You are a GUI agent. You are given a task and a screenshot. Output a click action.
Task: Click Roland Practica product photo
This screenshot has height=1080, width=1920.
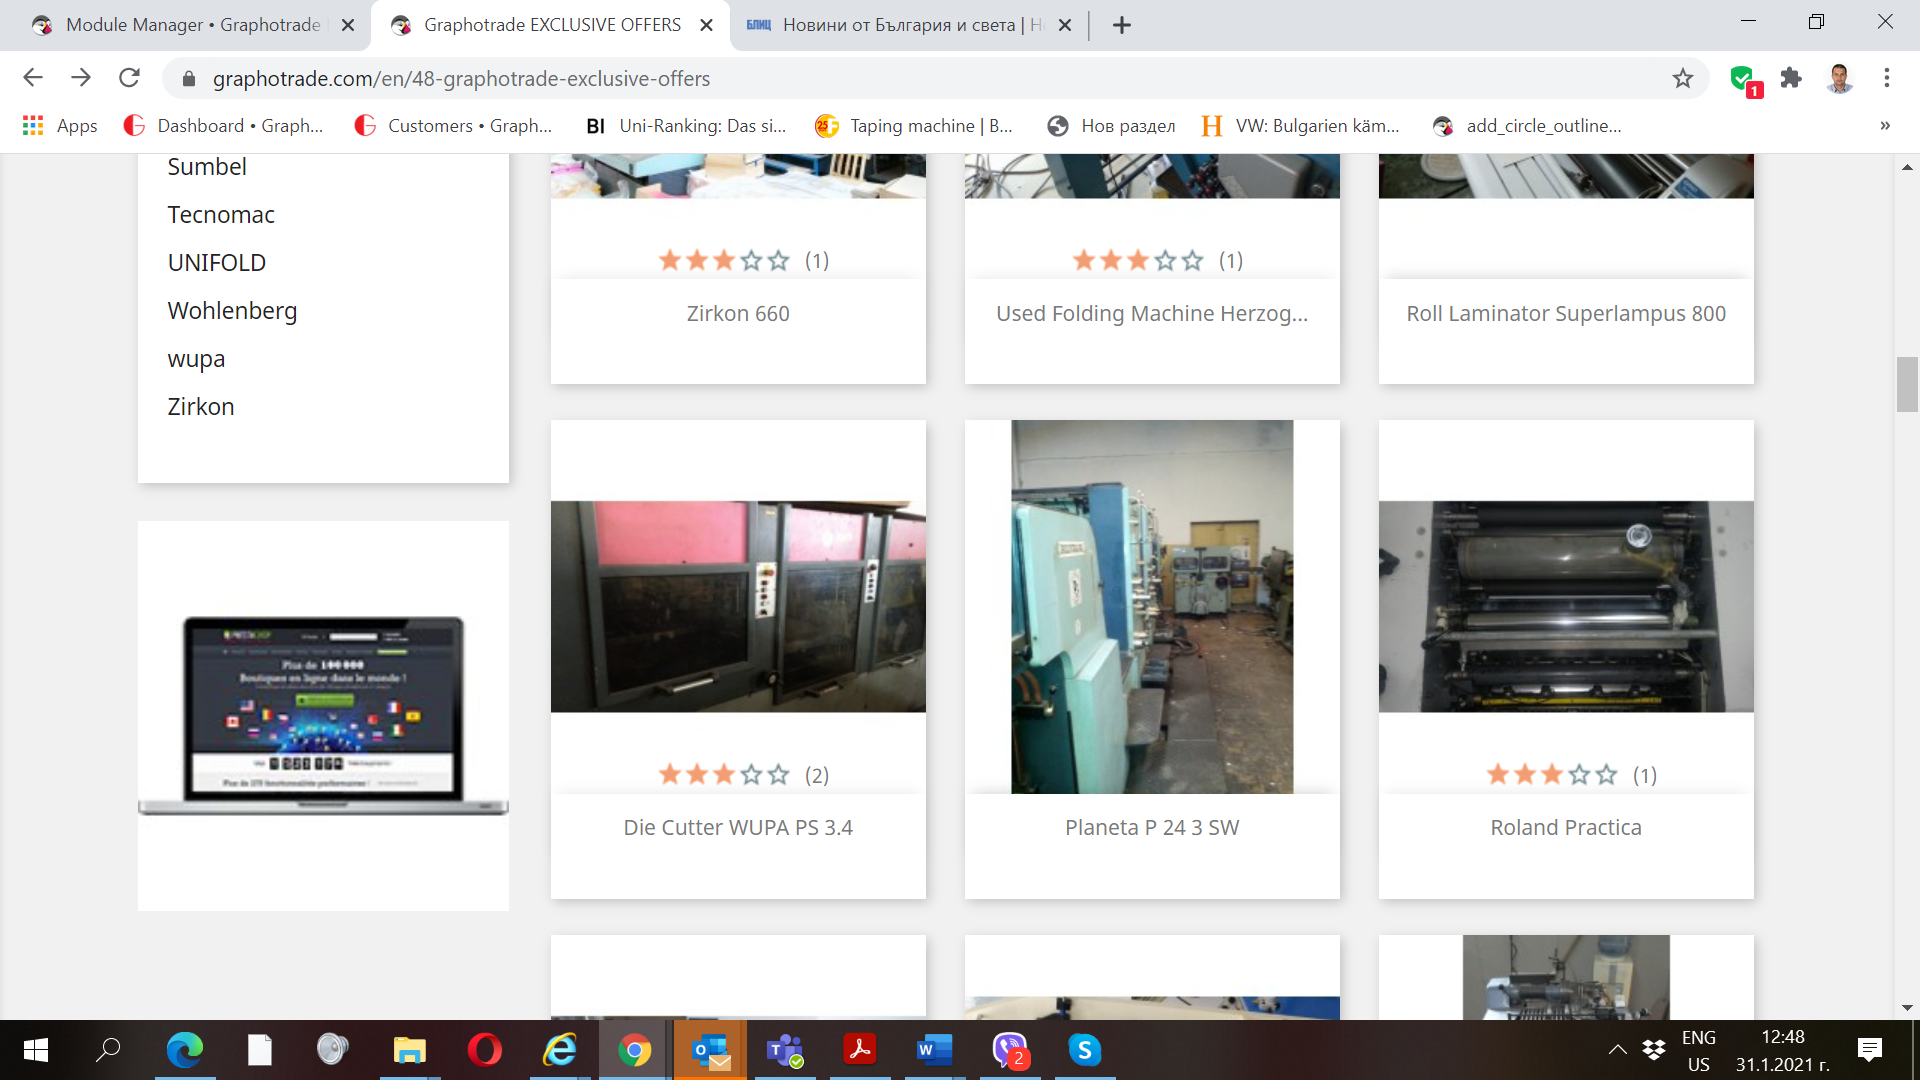pos(1566,607)
